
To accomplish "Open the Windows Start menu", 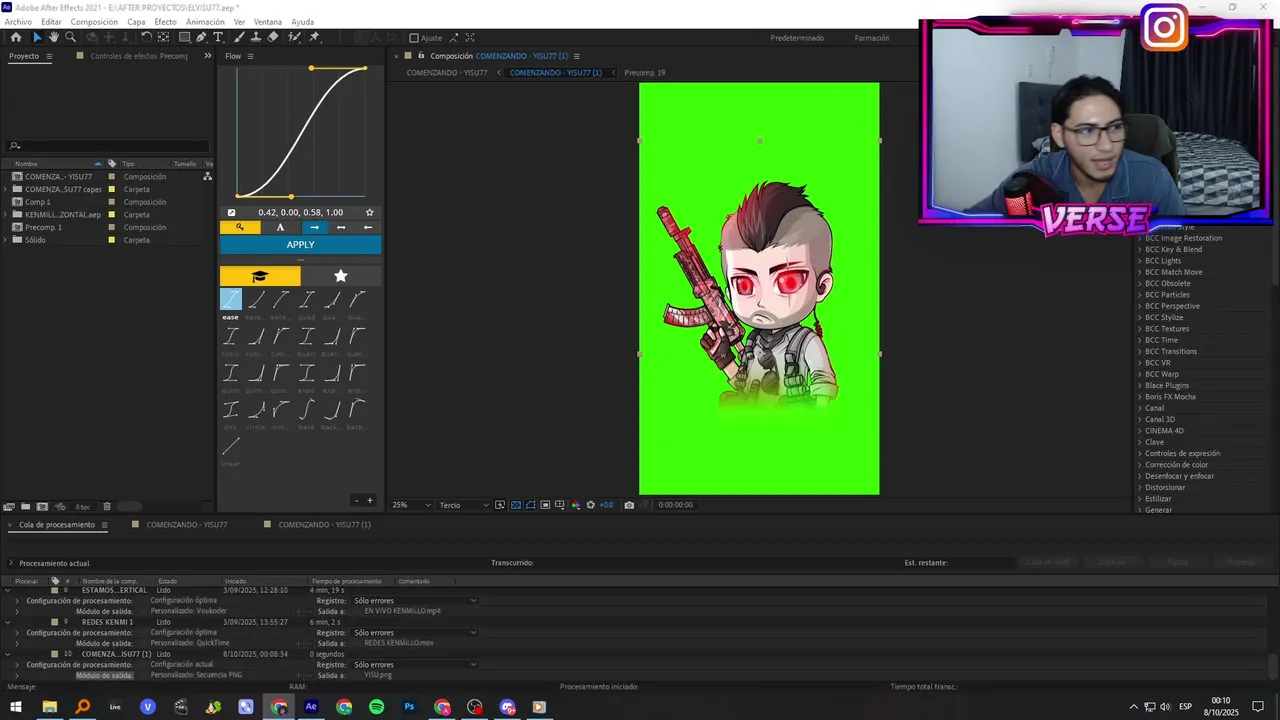I will pos(16,707).
